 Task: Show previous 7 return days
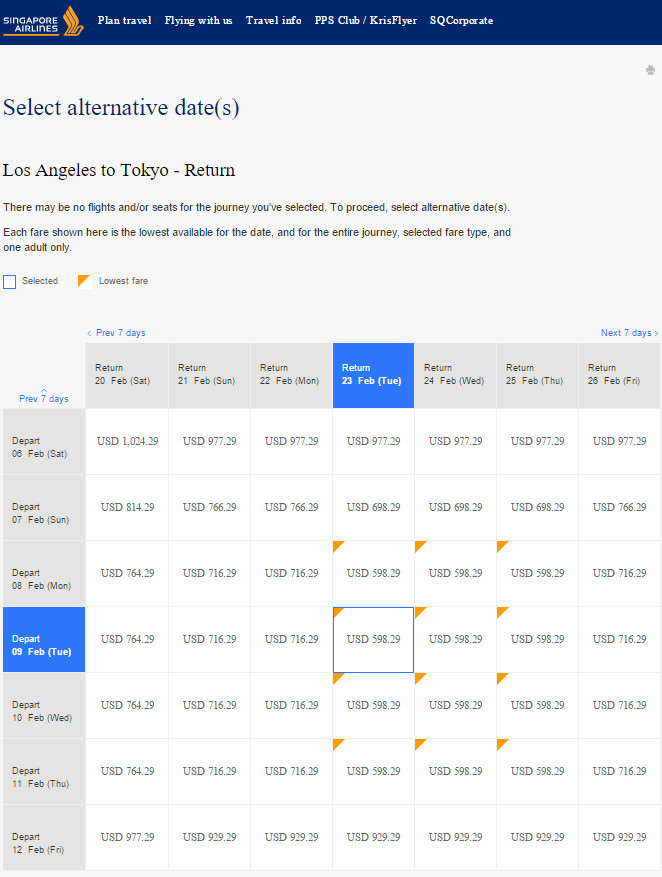[116, 333]
